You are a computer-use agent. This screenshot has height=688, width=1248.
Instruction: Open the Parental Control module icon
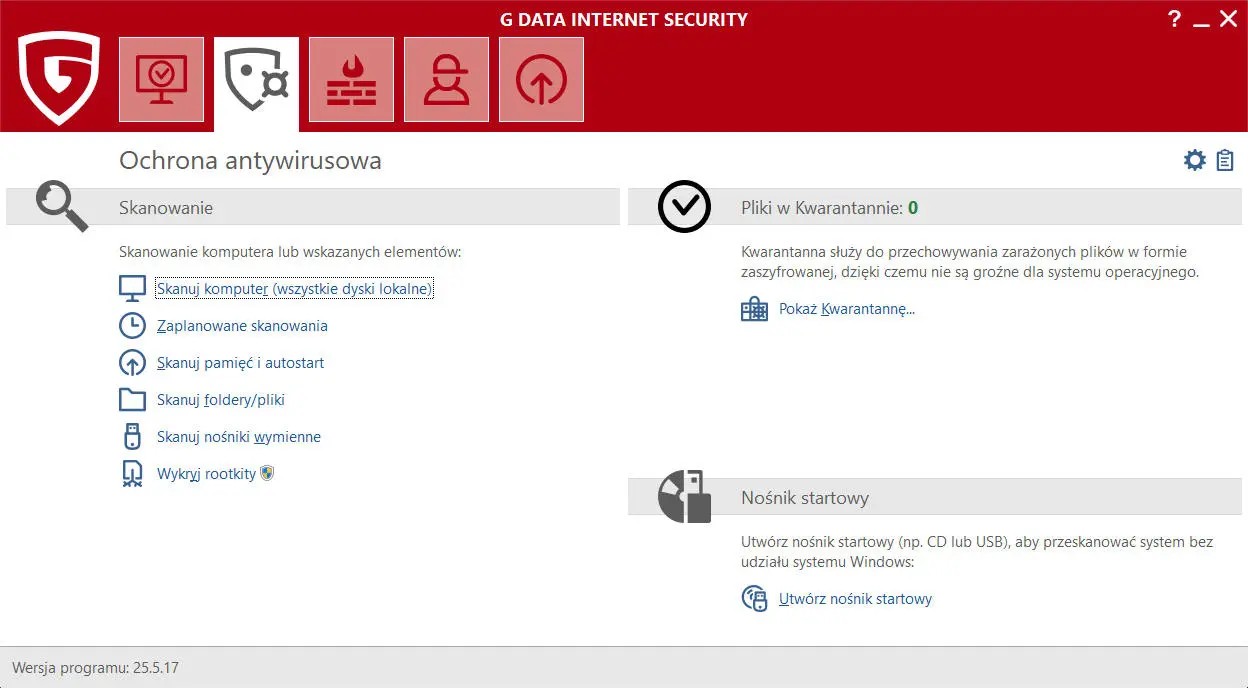pyautogui.click(x=446, y=79)
